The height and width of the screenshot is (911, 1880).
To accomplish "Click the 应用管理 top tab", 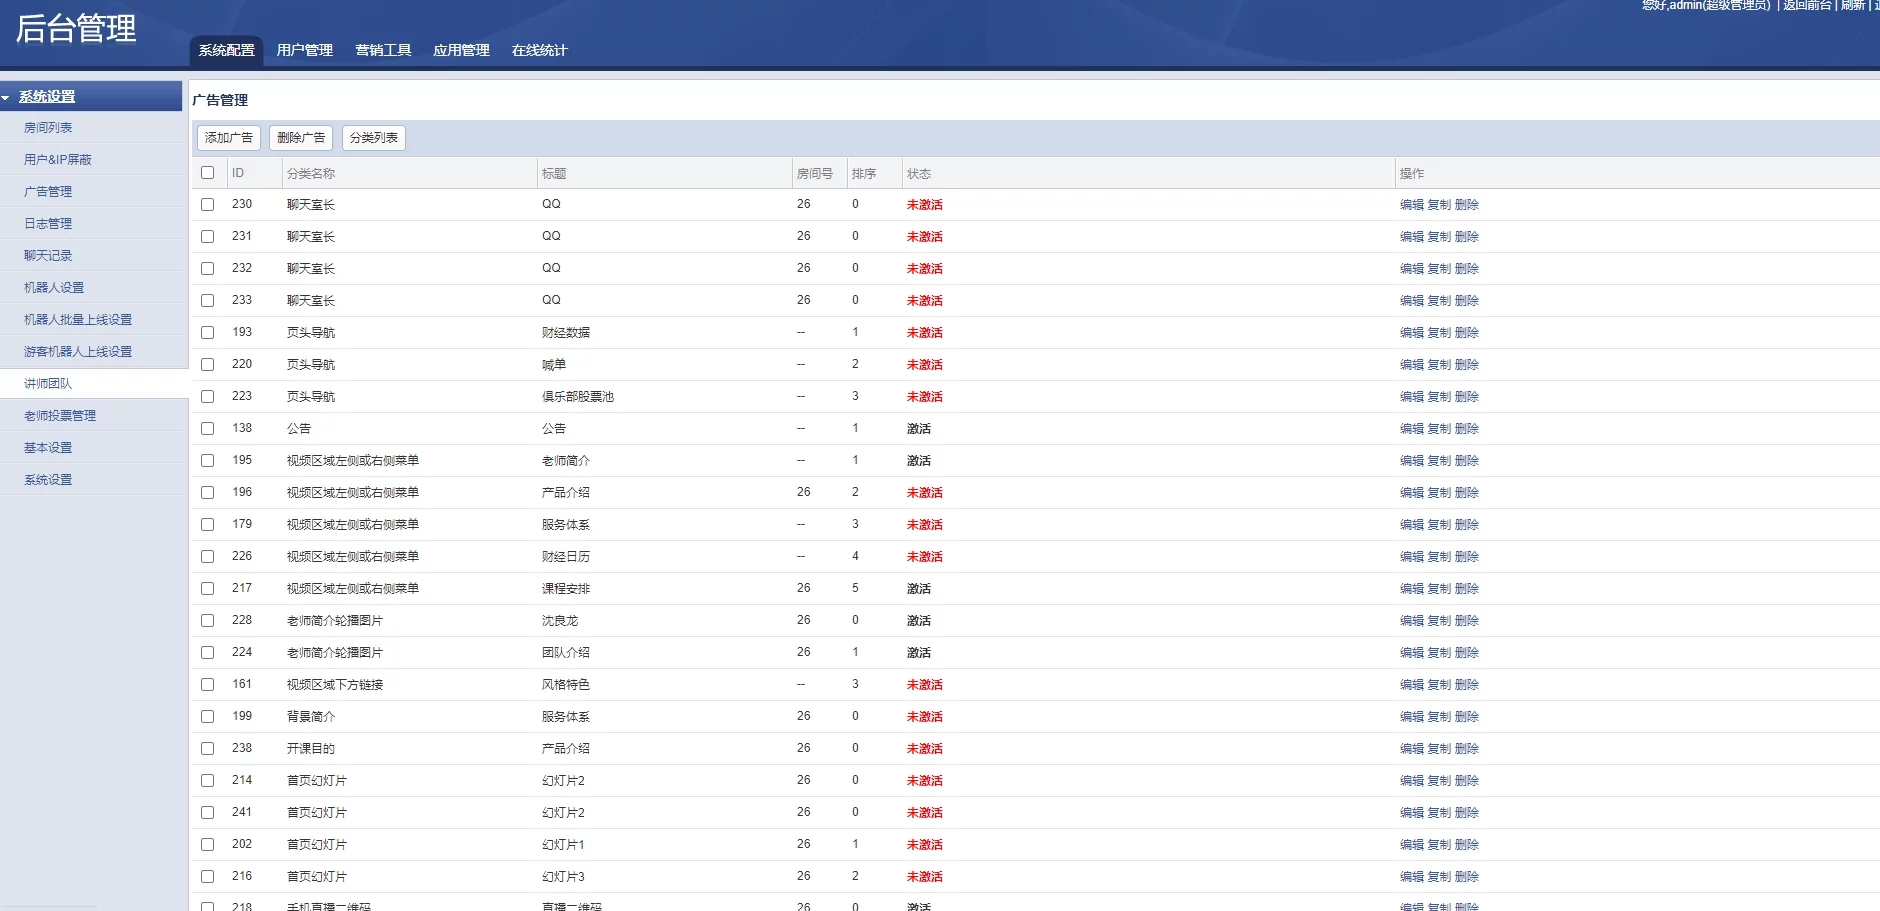I will (461, 50).
